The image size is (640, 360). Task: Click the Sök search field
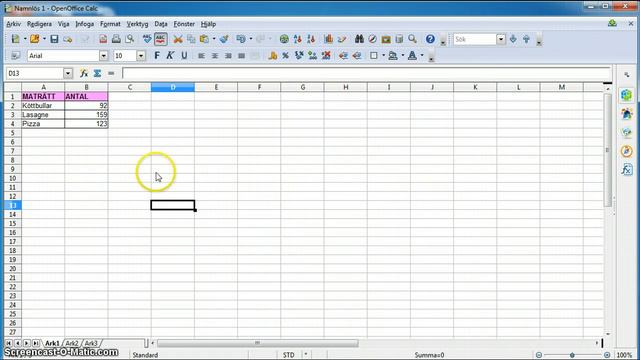(x=475, y=39)
